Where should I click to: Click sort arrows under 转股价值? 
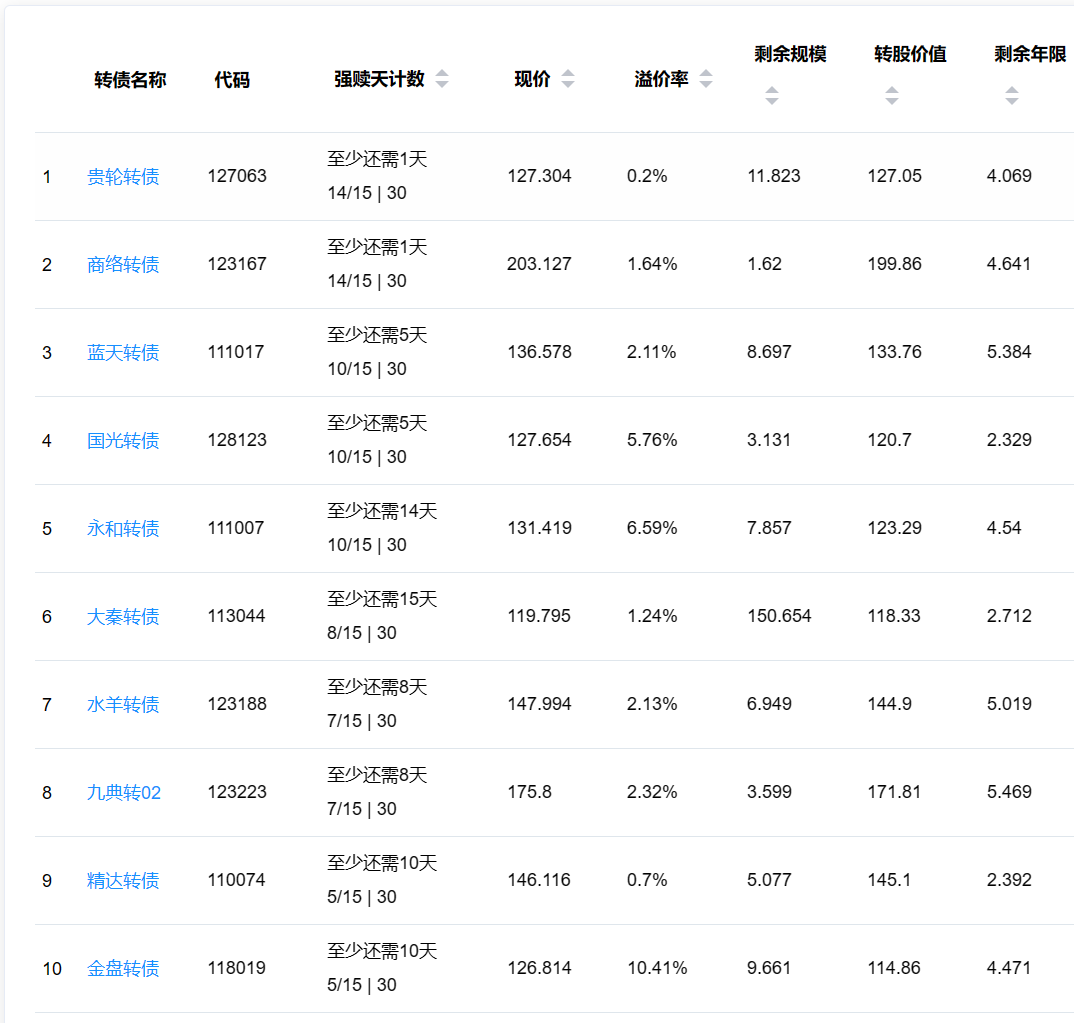[x=891, y=96]
